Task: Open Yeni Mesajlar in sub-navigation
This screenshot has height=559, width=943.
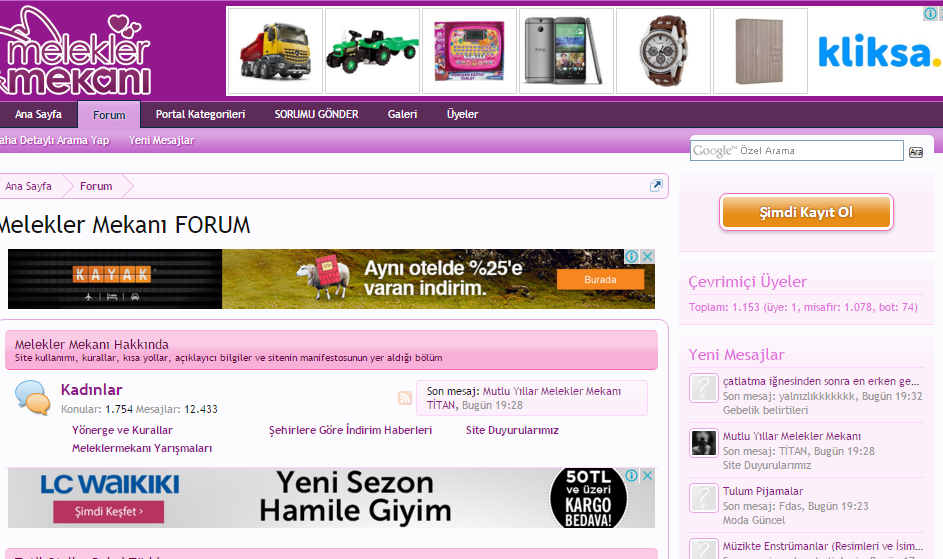Action: 161,140
